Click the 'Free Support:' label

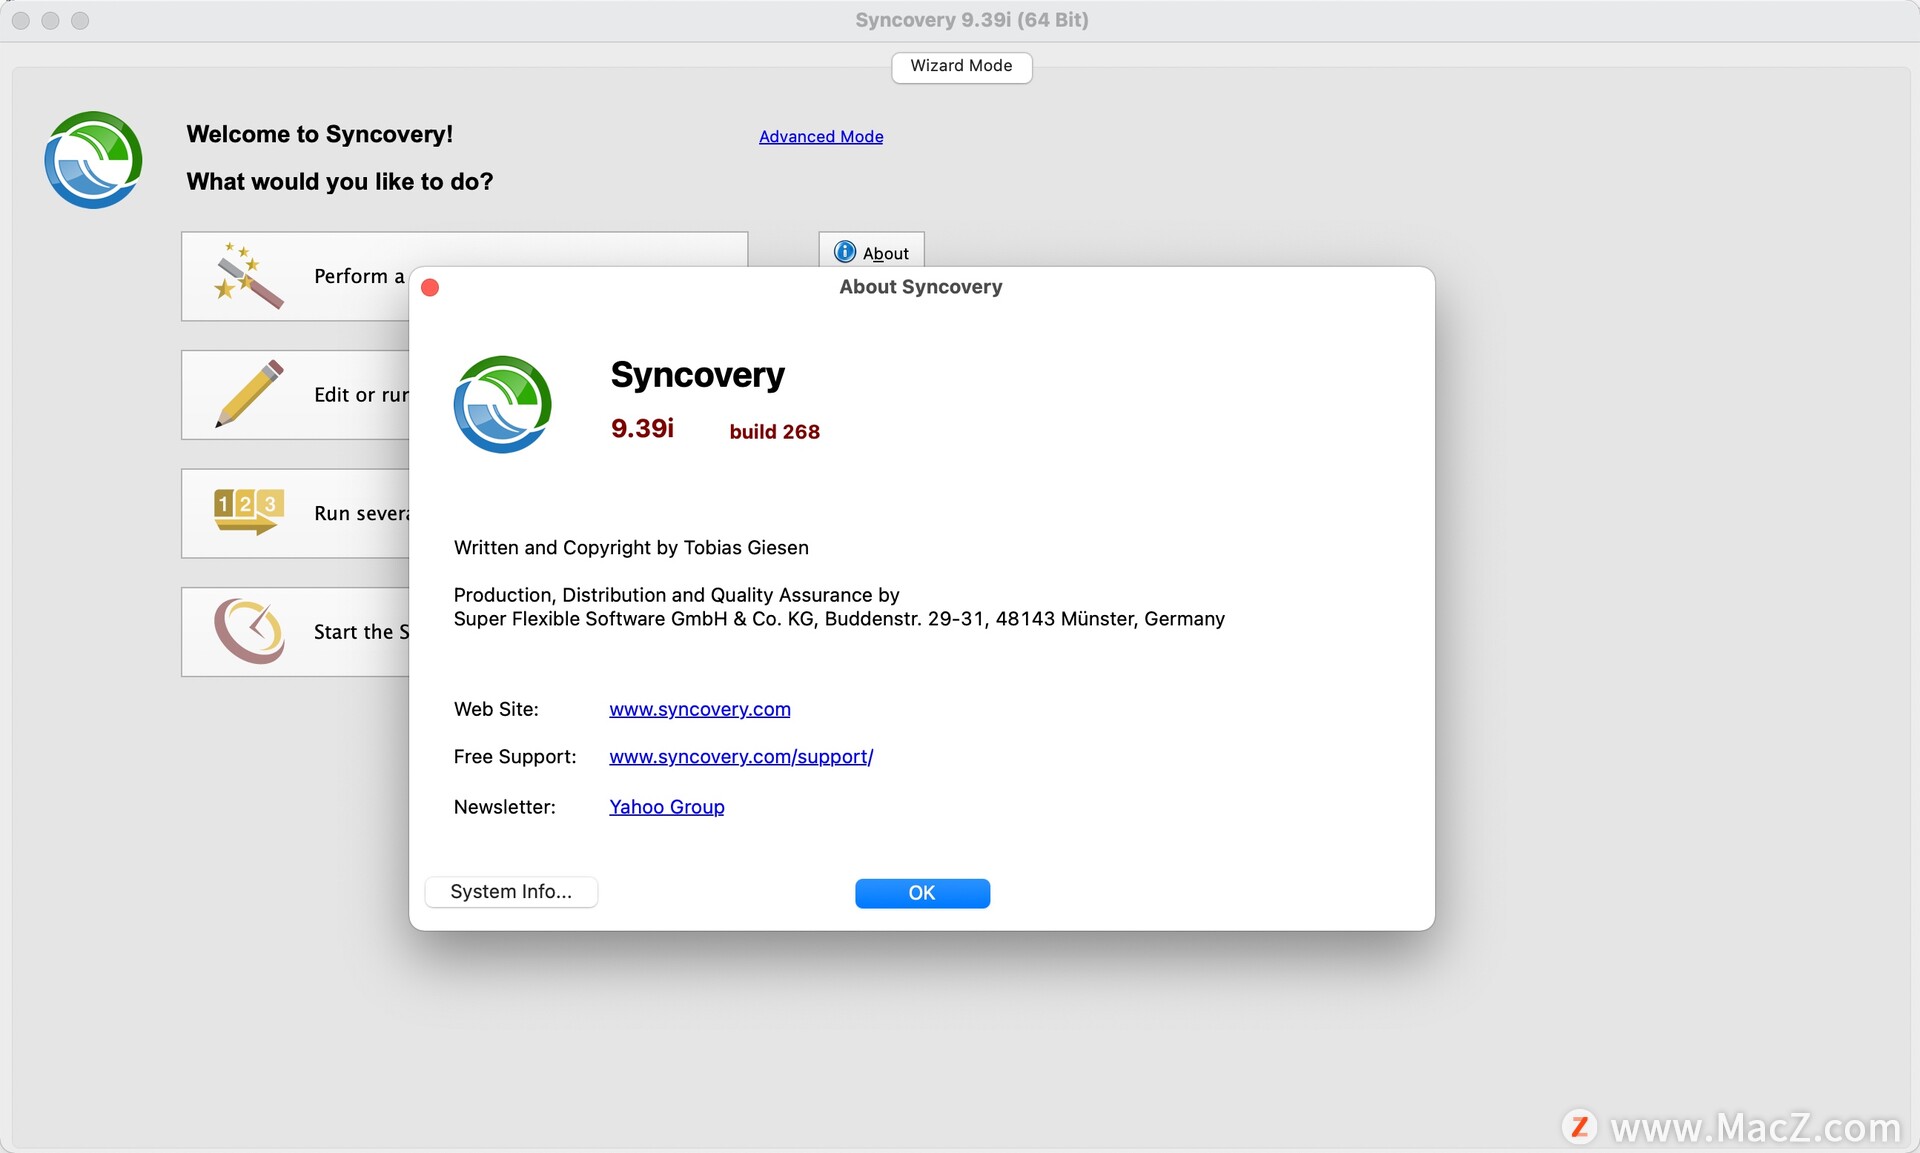[x=515, y=757]
